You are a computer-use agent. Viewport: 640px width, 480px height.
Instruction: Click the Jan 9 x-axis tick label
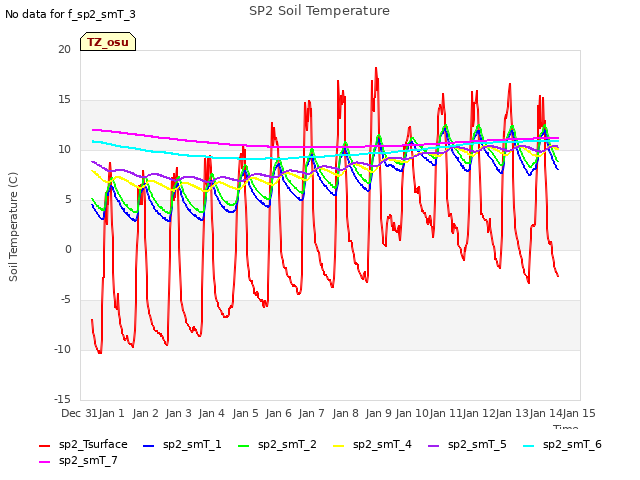click(378, 413)
